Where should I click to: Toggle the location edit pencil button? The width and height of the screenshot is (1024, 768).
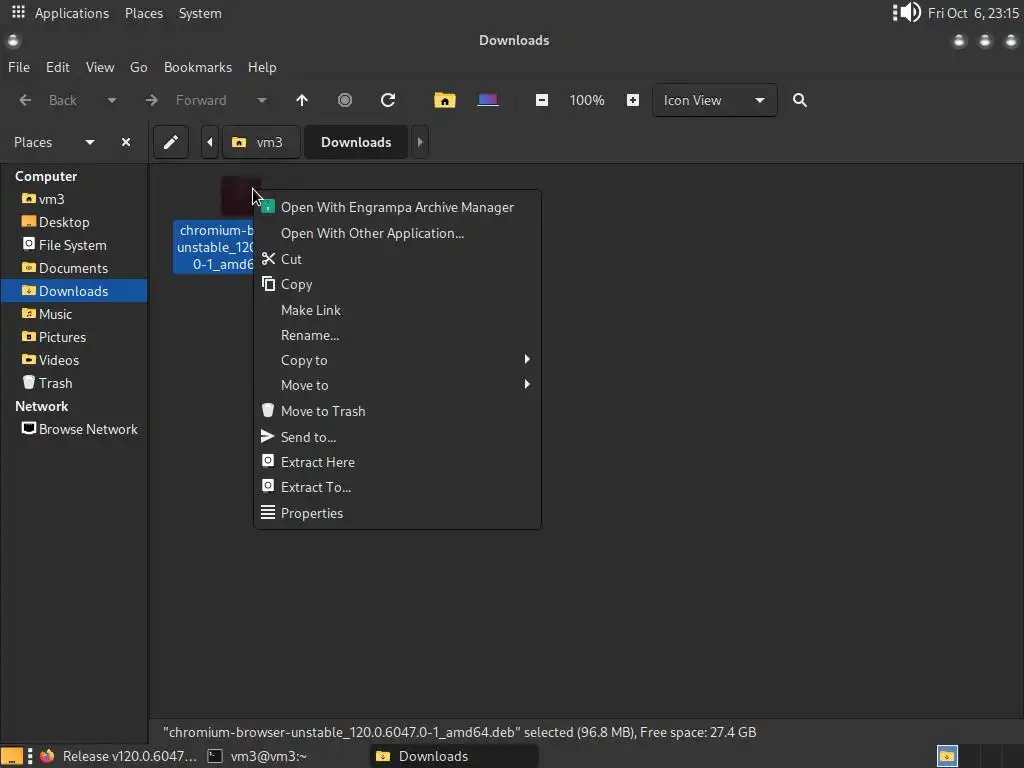[x=170, y=142]
